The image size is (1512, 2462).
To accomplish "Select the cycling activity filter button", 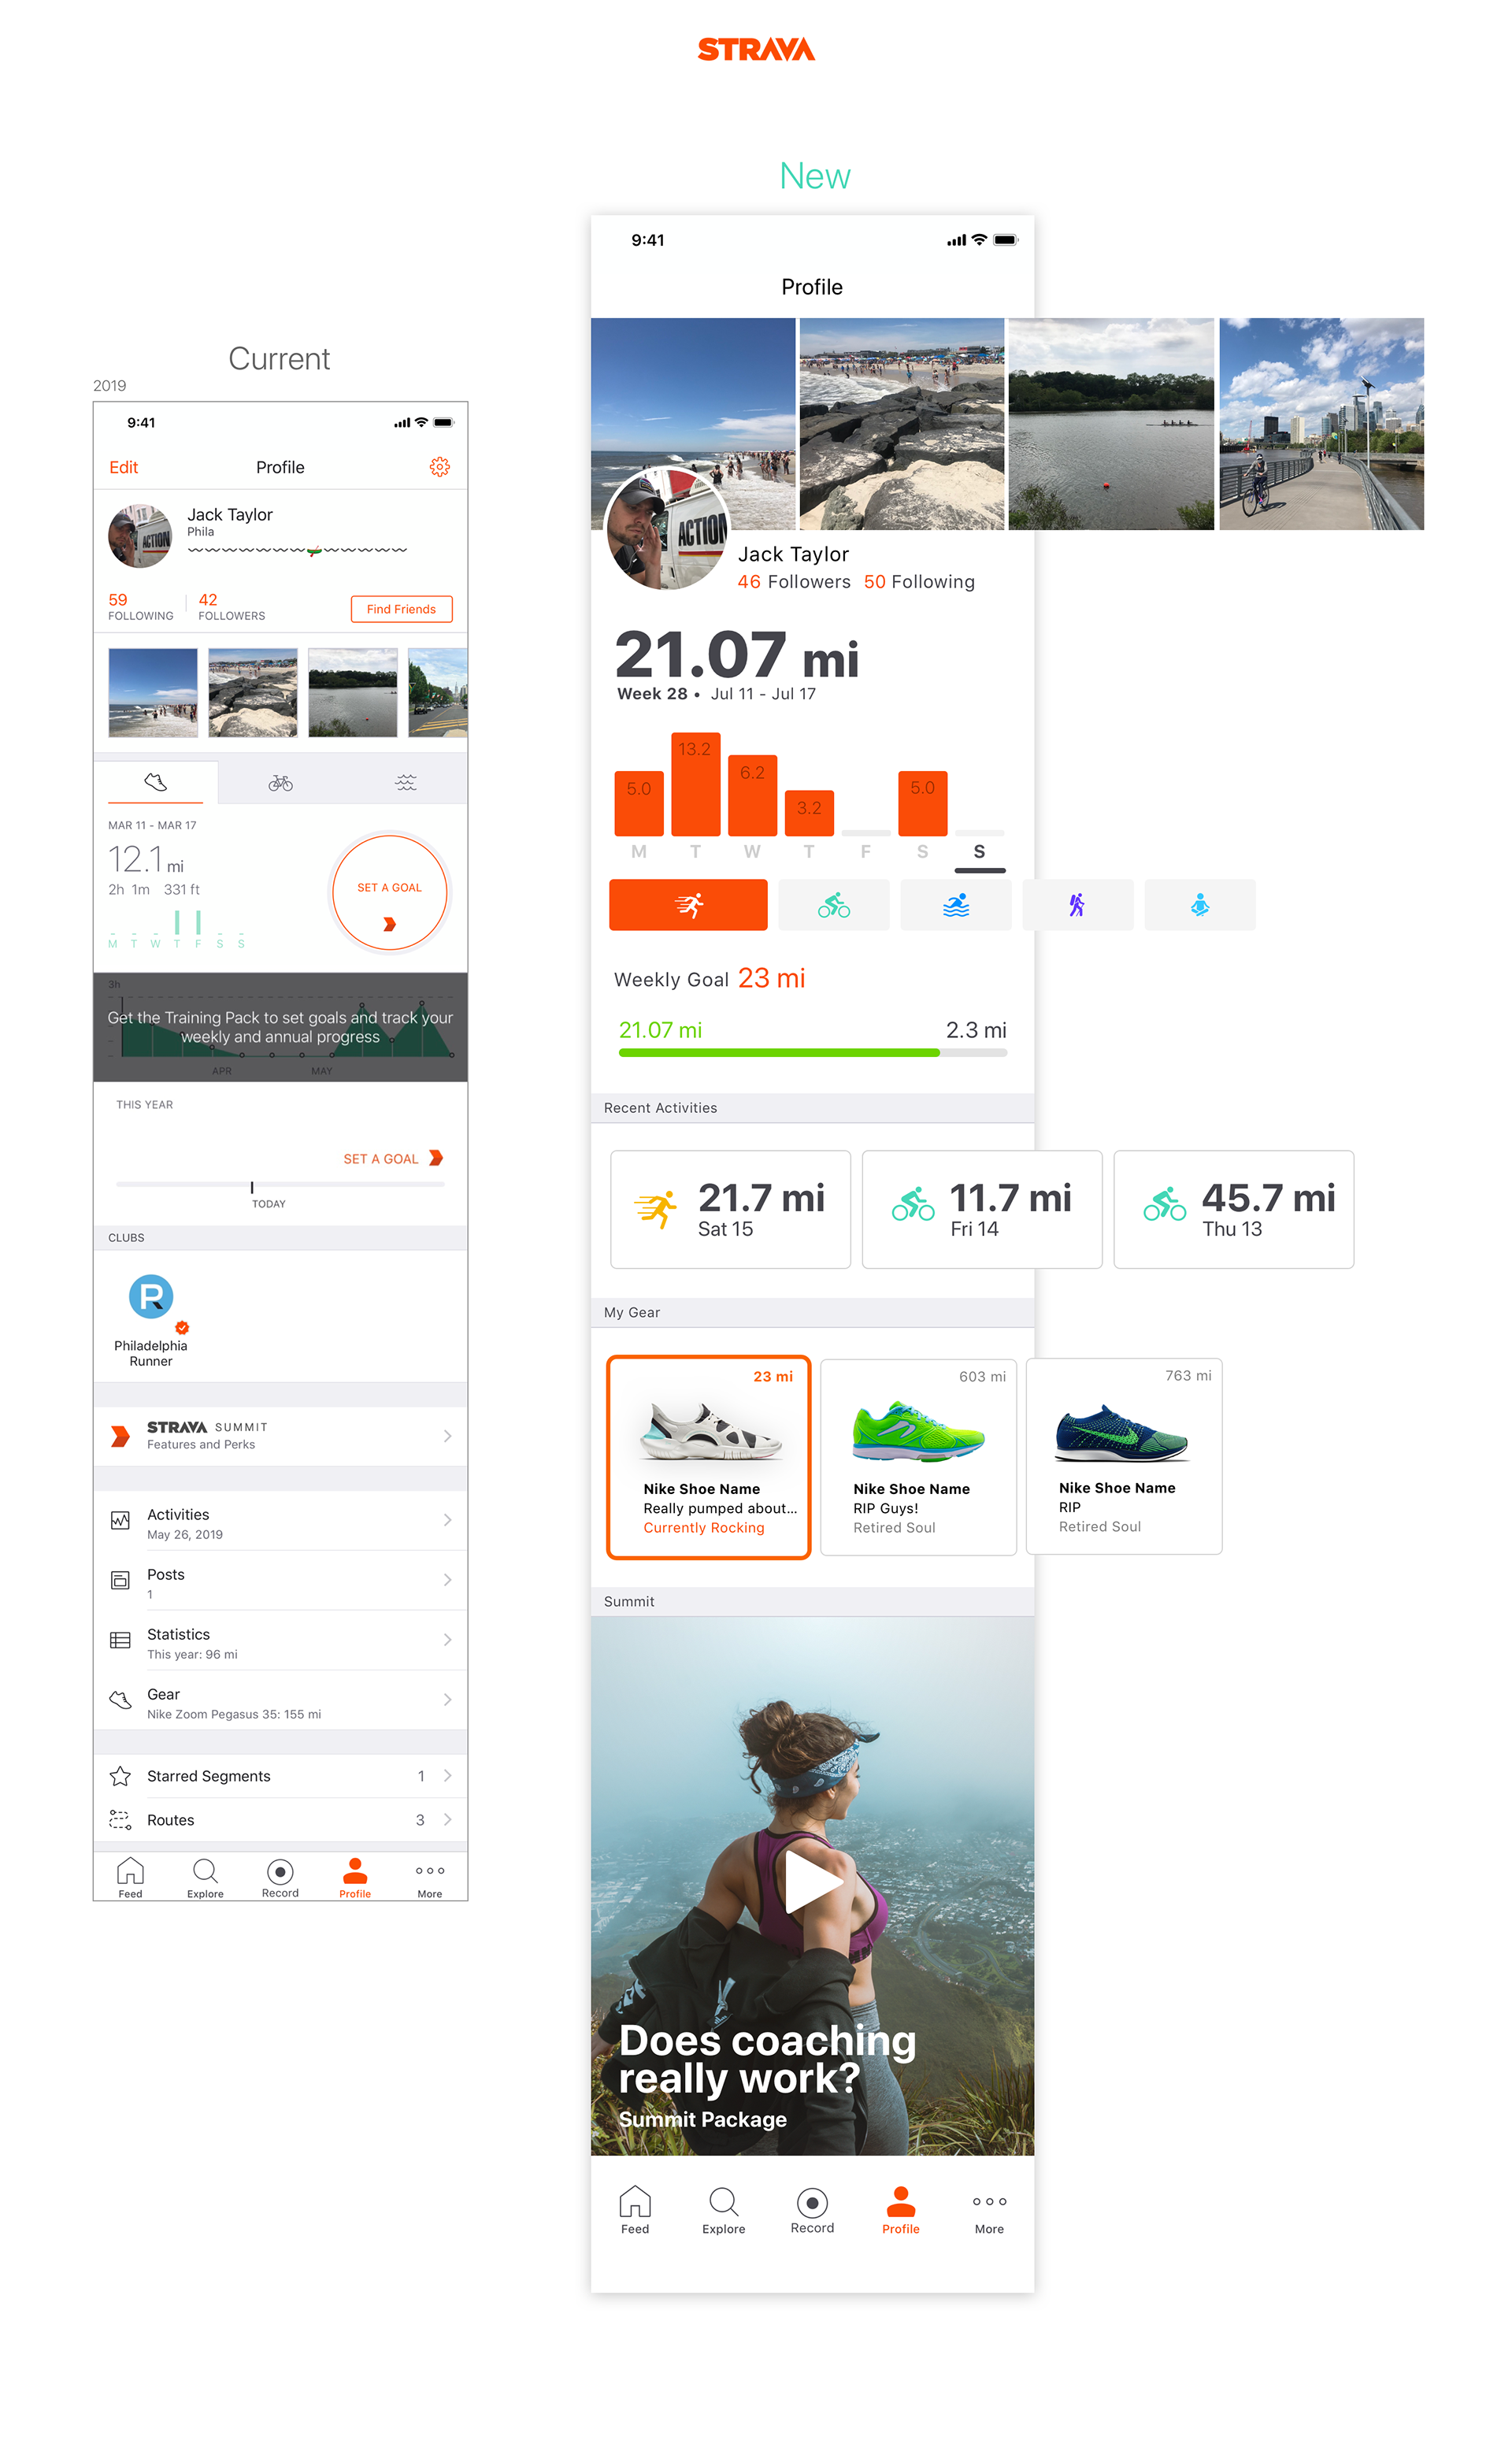I will coord(834,905).
